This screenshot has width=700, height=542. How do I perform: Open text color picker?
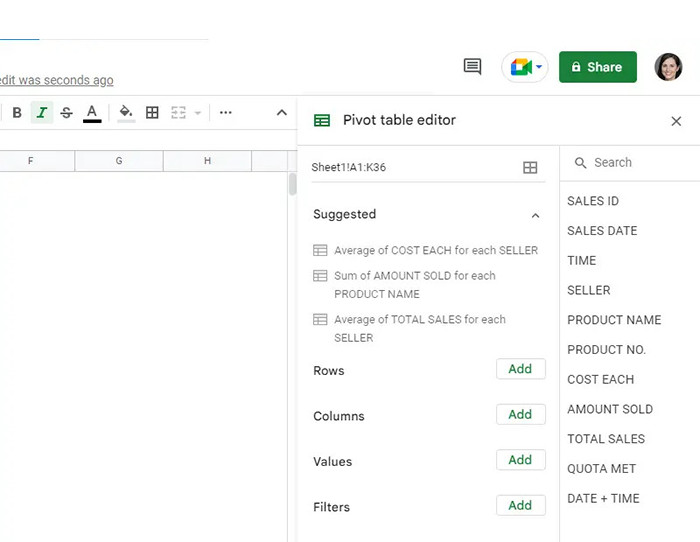click(x=92, y=113)
